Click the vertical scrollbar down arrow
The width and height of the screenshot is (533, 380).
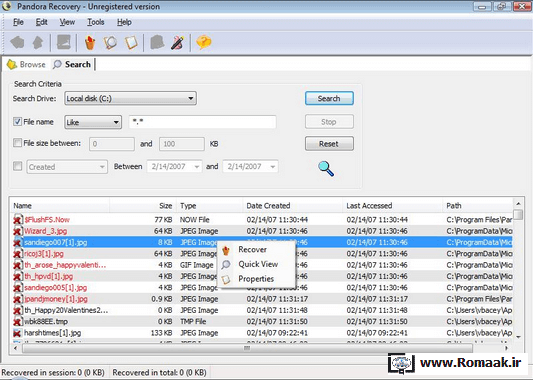518,337
